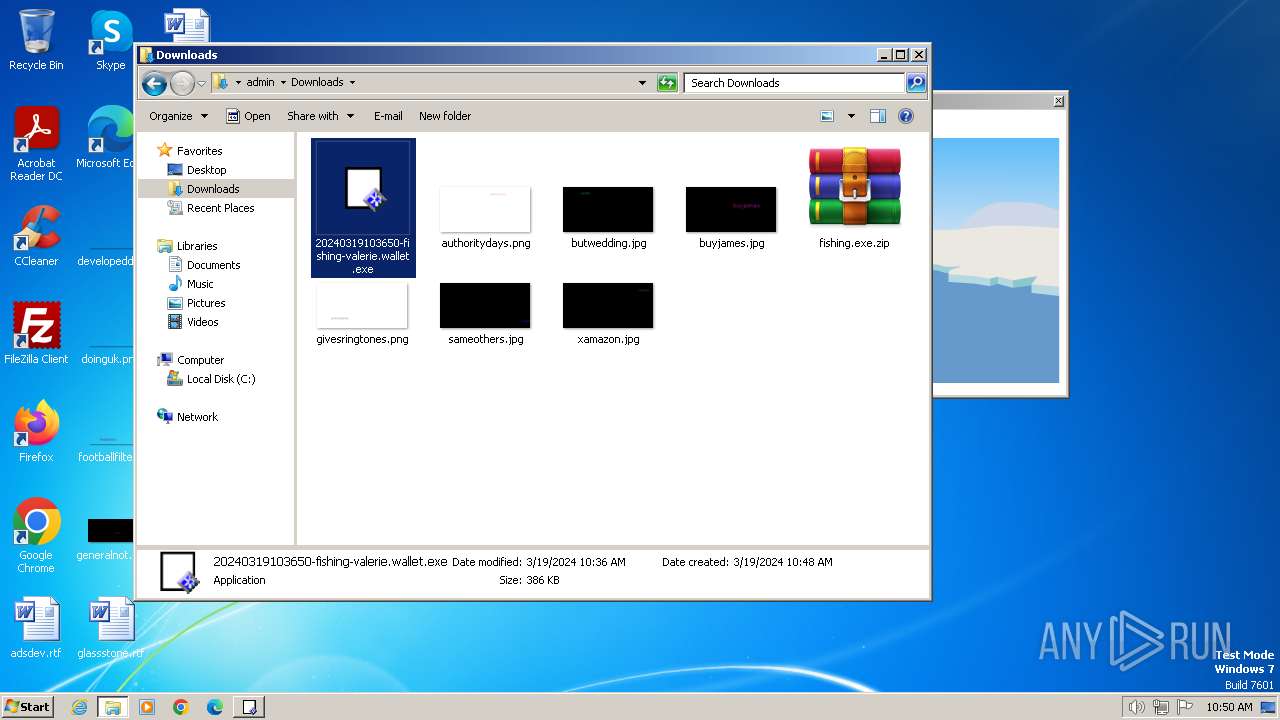This screenshot has width=1280, height=720.
Task: Open Local Disk (C:)
Action: (x=220, y=379)
